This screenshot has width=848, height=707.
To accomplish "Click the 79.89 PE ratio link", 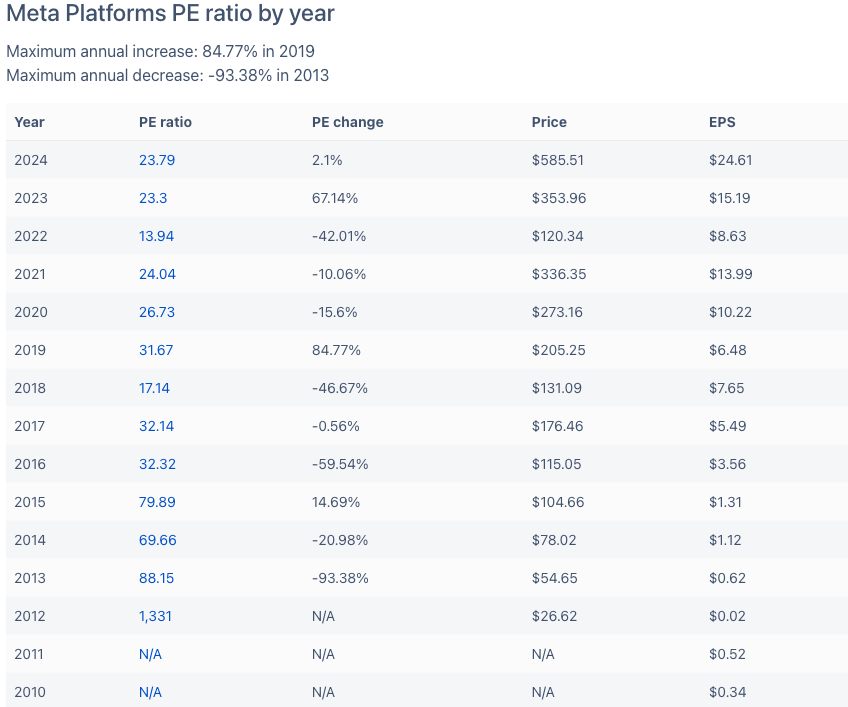I will (158, 502).
